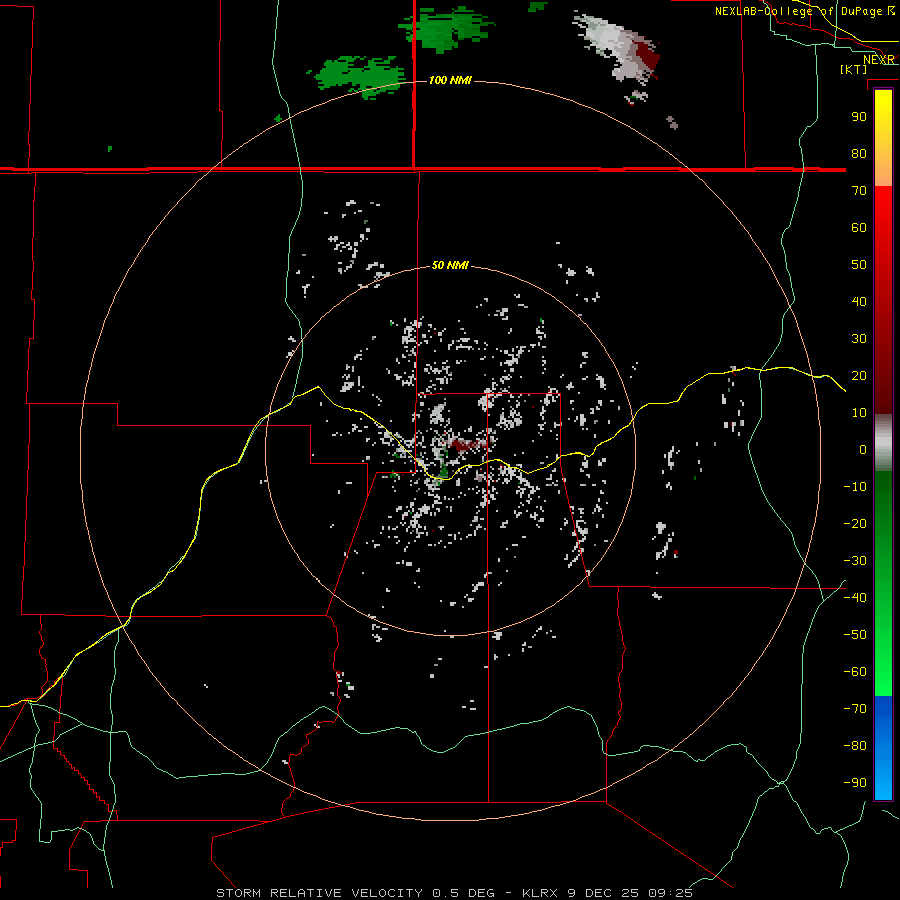Click the NEXRAD label above the [KT] units
The image size is (900, 900).
pyautogui.click(x=879, y=60)
